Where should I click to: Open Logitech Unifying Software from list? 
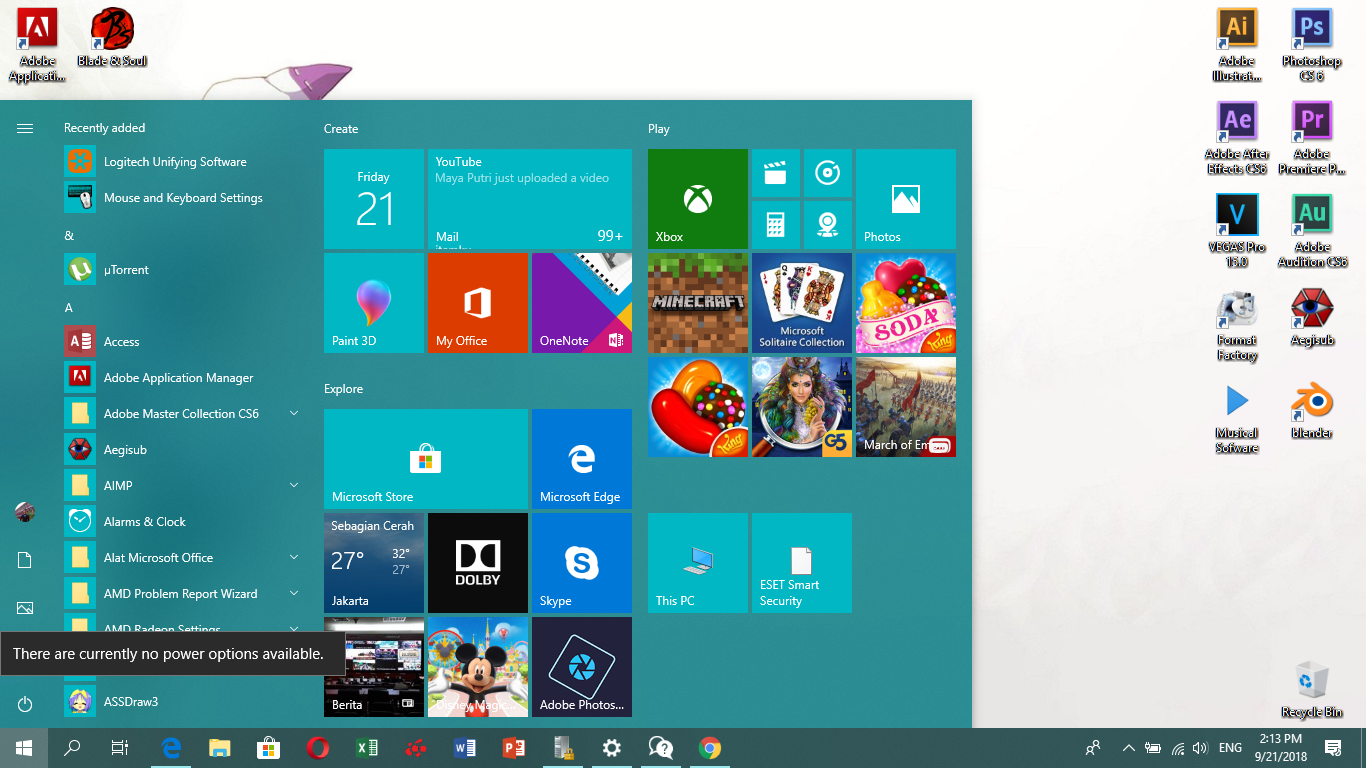[184, 162]
